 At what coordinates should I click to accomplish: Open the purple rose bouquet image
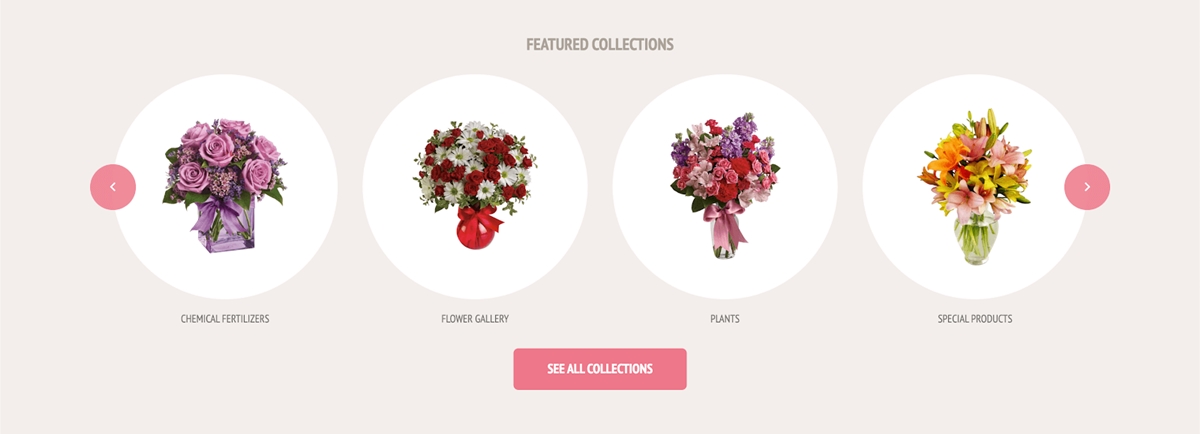[x=225, y=185]
